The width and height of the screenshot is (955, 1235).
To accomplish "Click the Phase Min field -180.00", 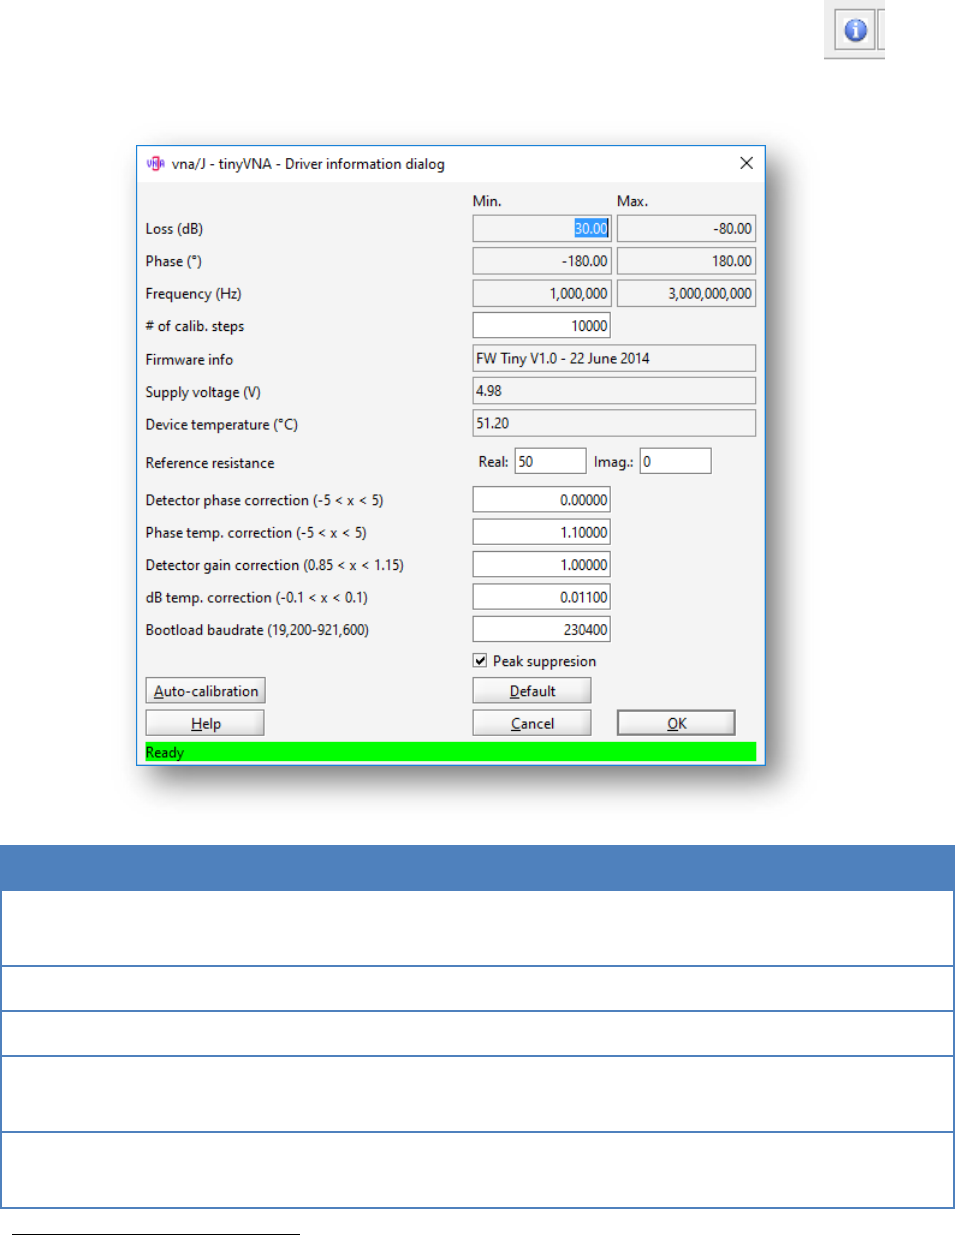I will 542,261.
